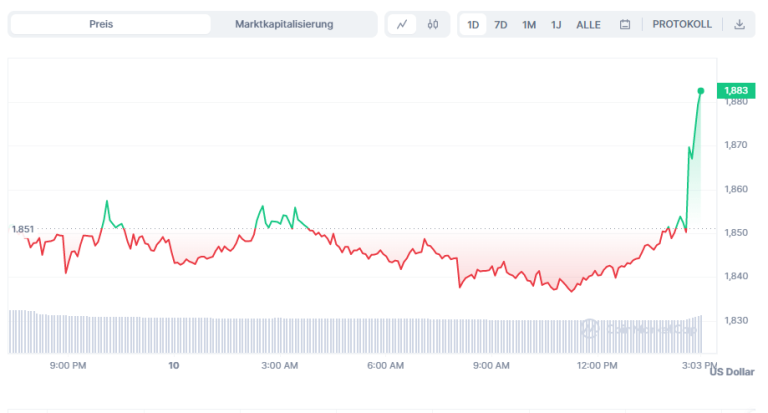Click the download chart icon
Screen dimensions: 768x413
pyautogui.click(x=739, y=24)
